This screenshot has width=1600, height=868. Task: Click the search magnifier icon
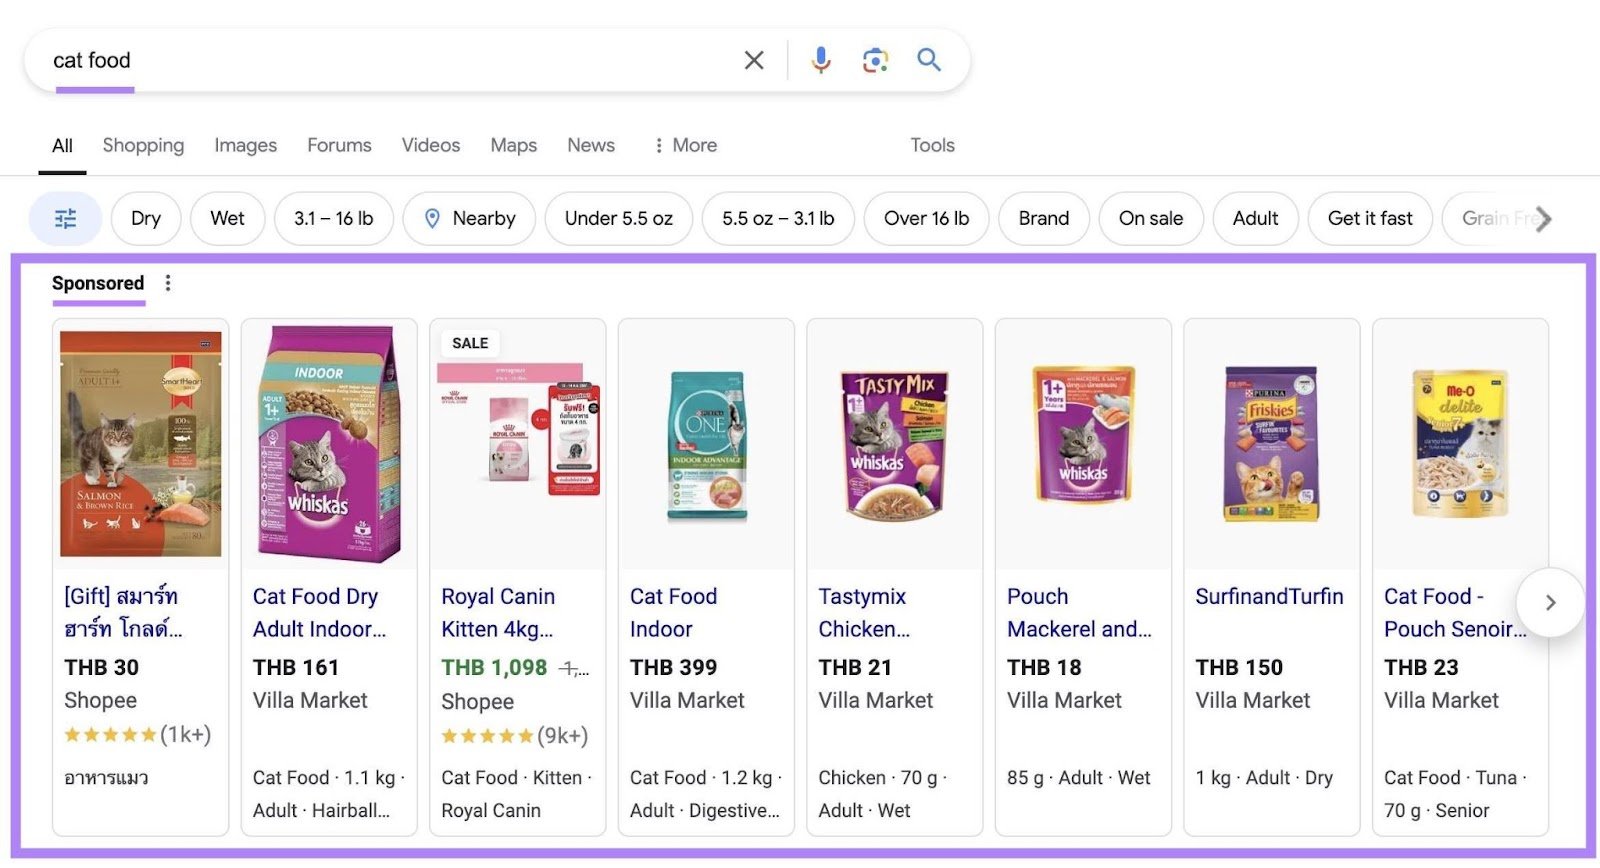pyautogui.click(x=929, y=60)
